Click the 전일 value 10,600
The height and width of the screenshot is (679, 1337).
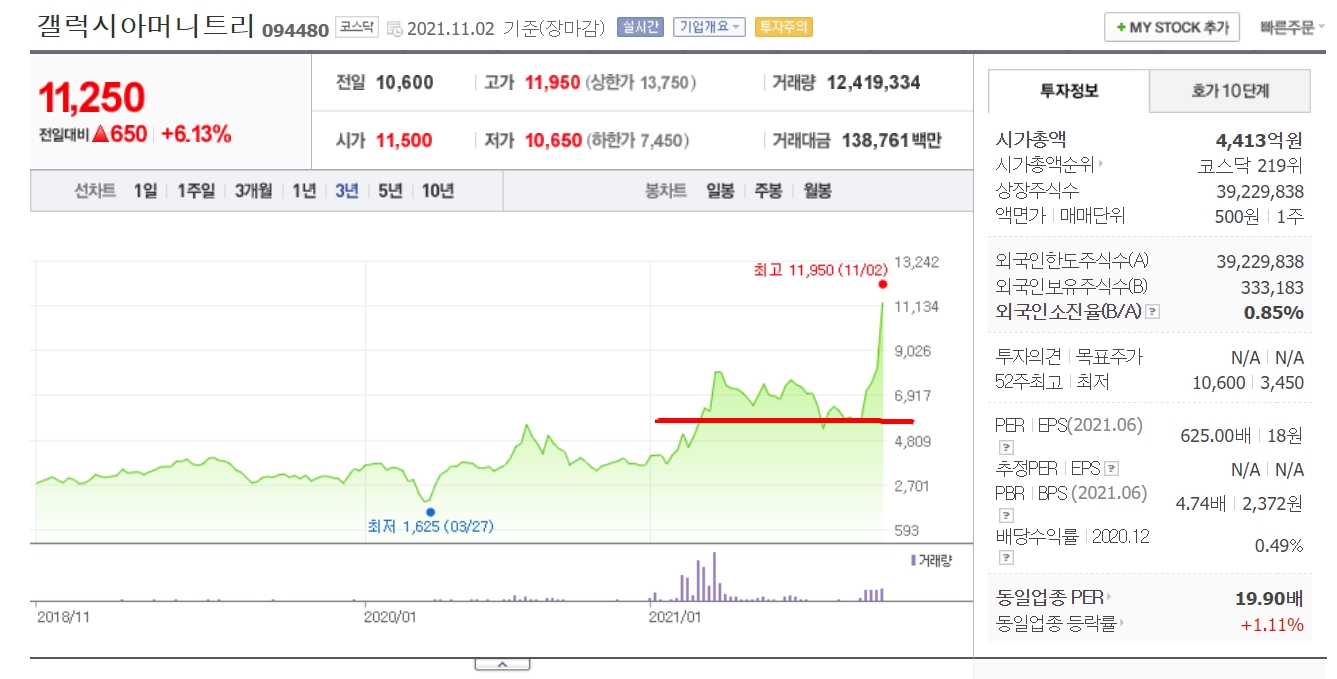405,82
